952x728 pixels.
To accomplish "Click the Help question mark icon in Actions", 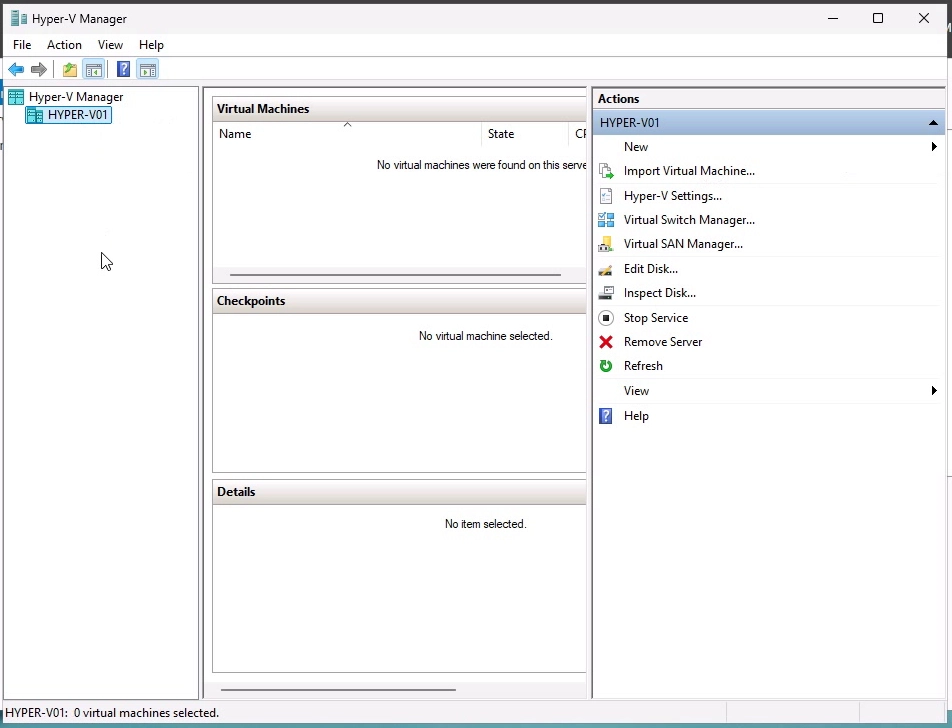I will click(x=606, y=416).
